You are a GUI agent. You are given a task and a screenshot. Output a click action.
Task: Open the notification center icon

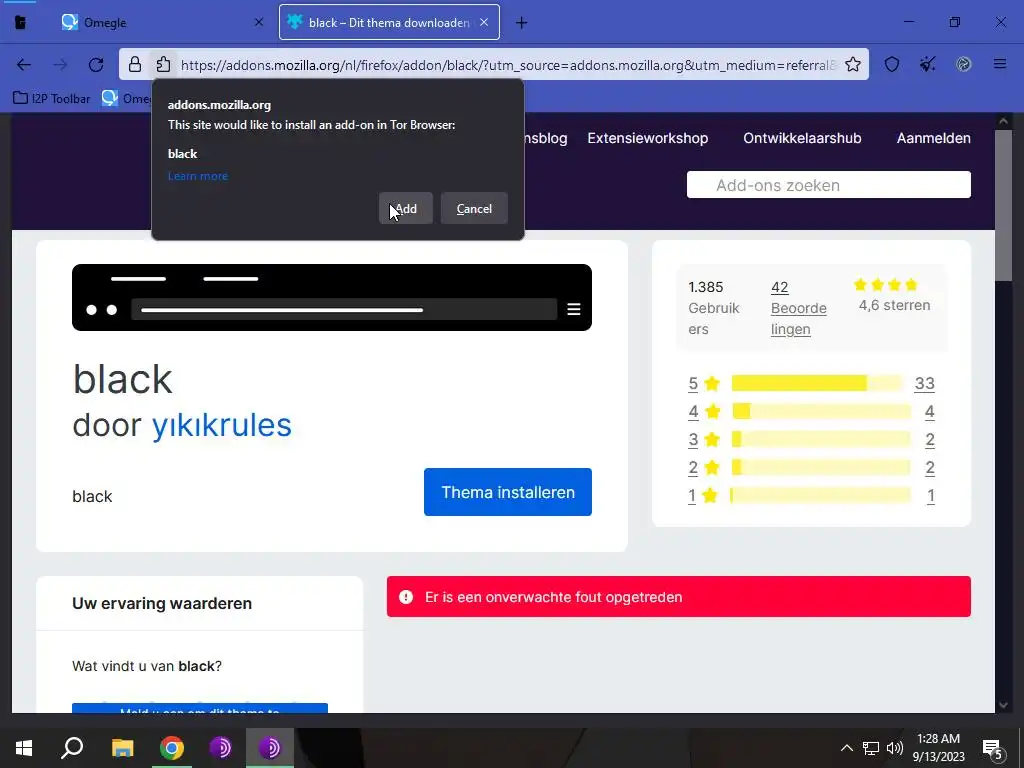(x=993, y=749)
